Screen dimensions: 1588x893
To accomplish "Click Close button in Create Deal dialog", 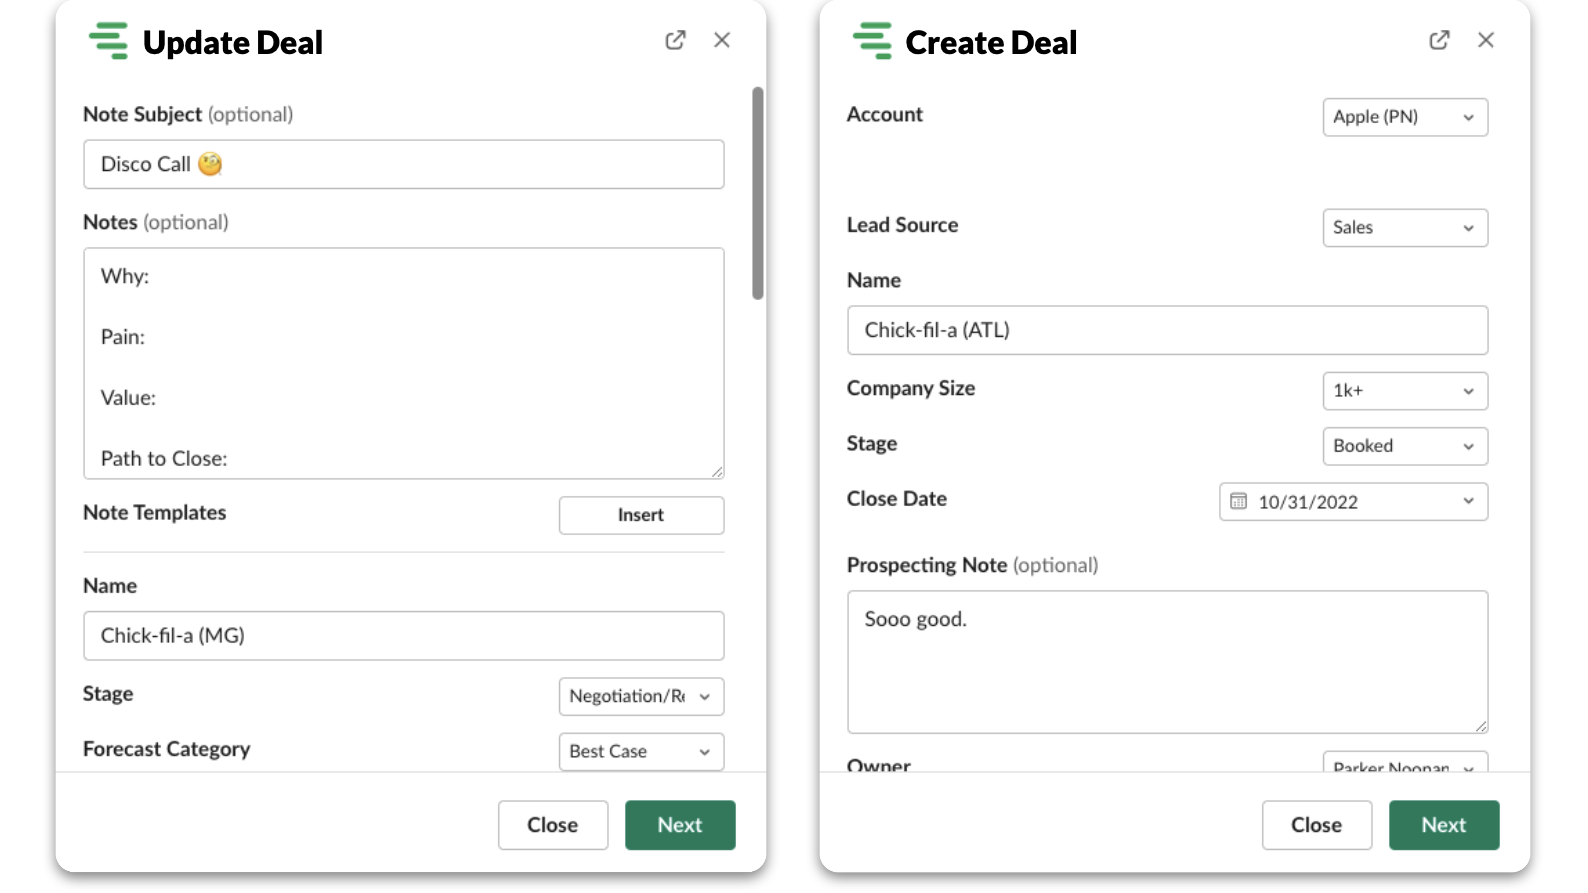I will [1316, 825].
